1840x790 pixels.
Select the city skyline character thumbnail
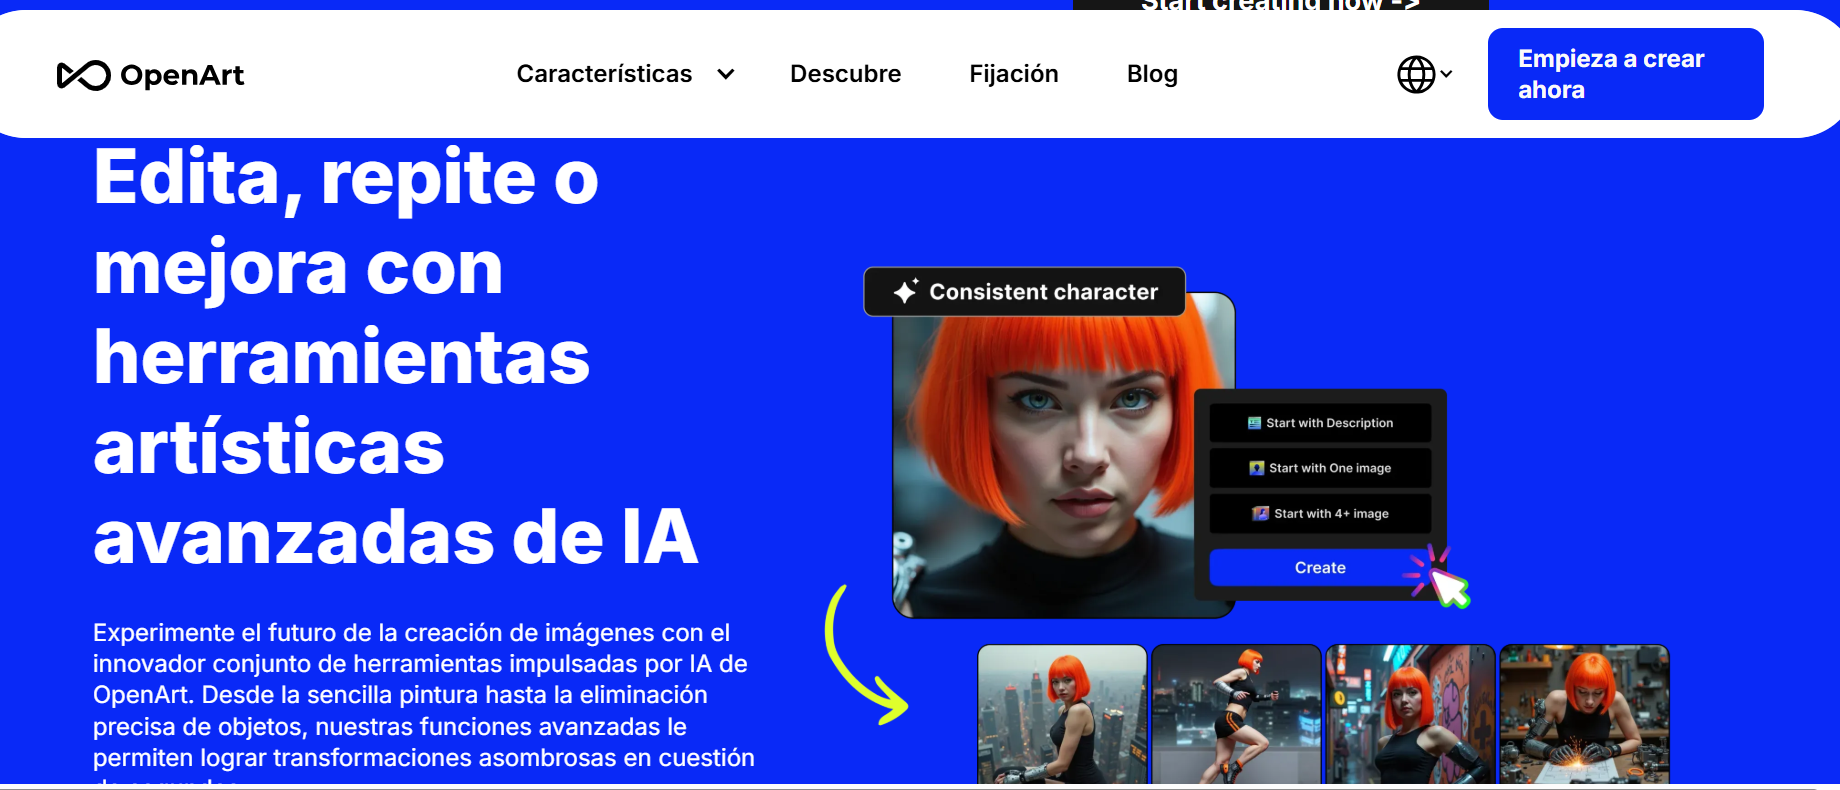click(1062, 714)
